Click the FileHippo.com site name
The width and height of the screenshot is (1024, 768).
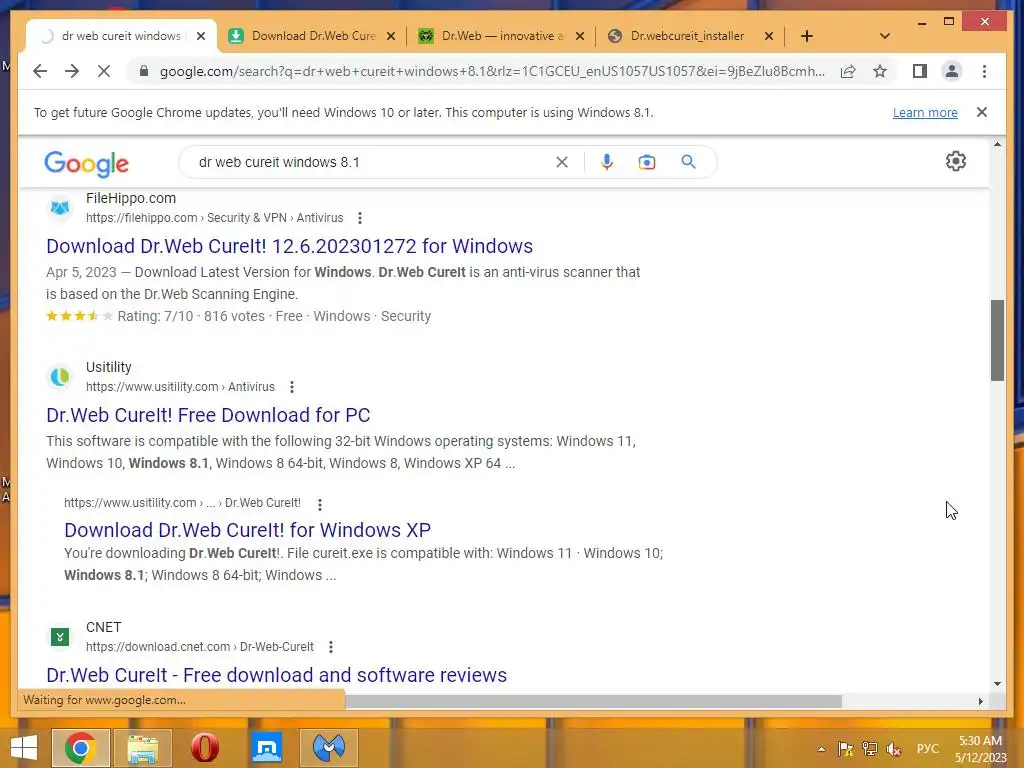[131, 198]
